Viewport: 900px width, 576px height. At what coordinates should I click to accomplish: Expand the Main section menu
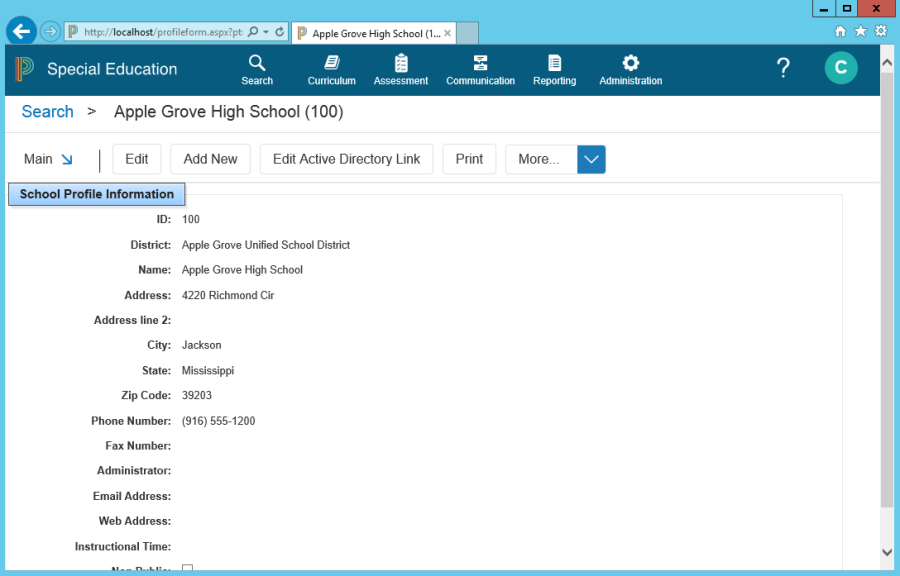(48, 159)
